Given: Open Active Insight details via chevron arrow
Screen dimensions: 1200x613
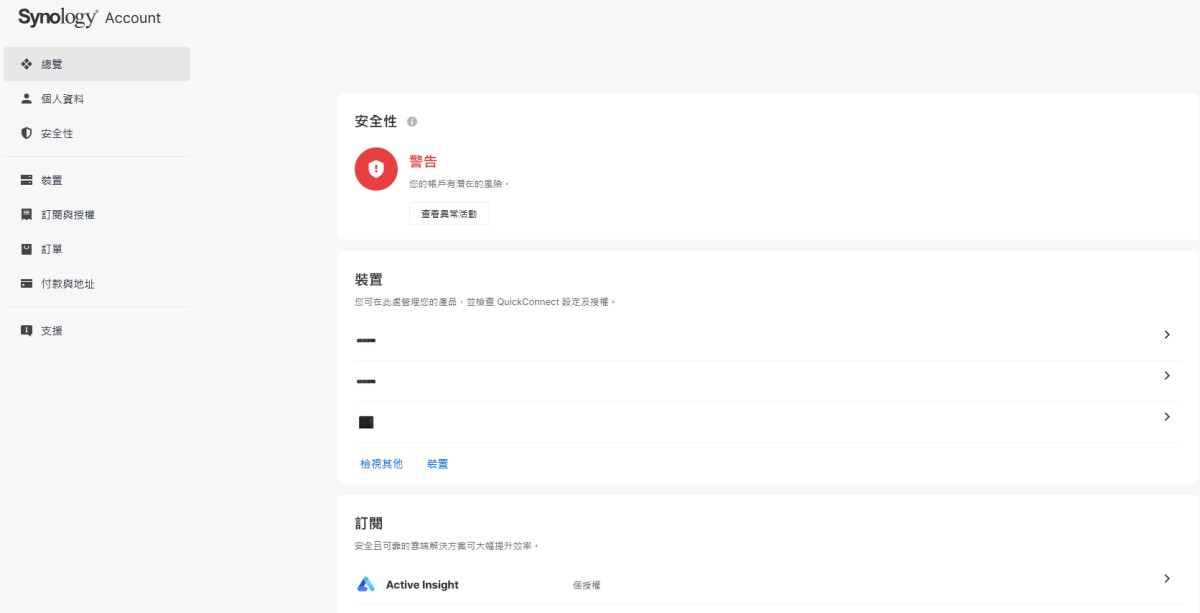Looking at the screenshot, I should click(x=1166, y=579).
